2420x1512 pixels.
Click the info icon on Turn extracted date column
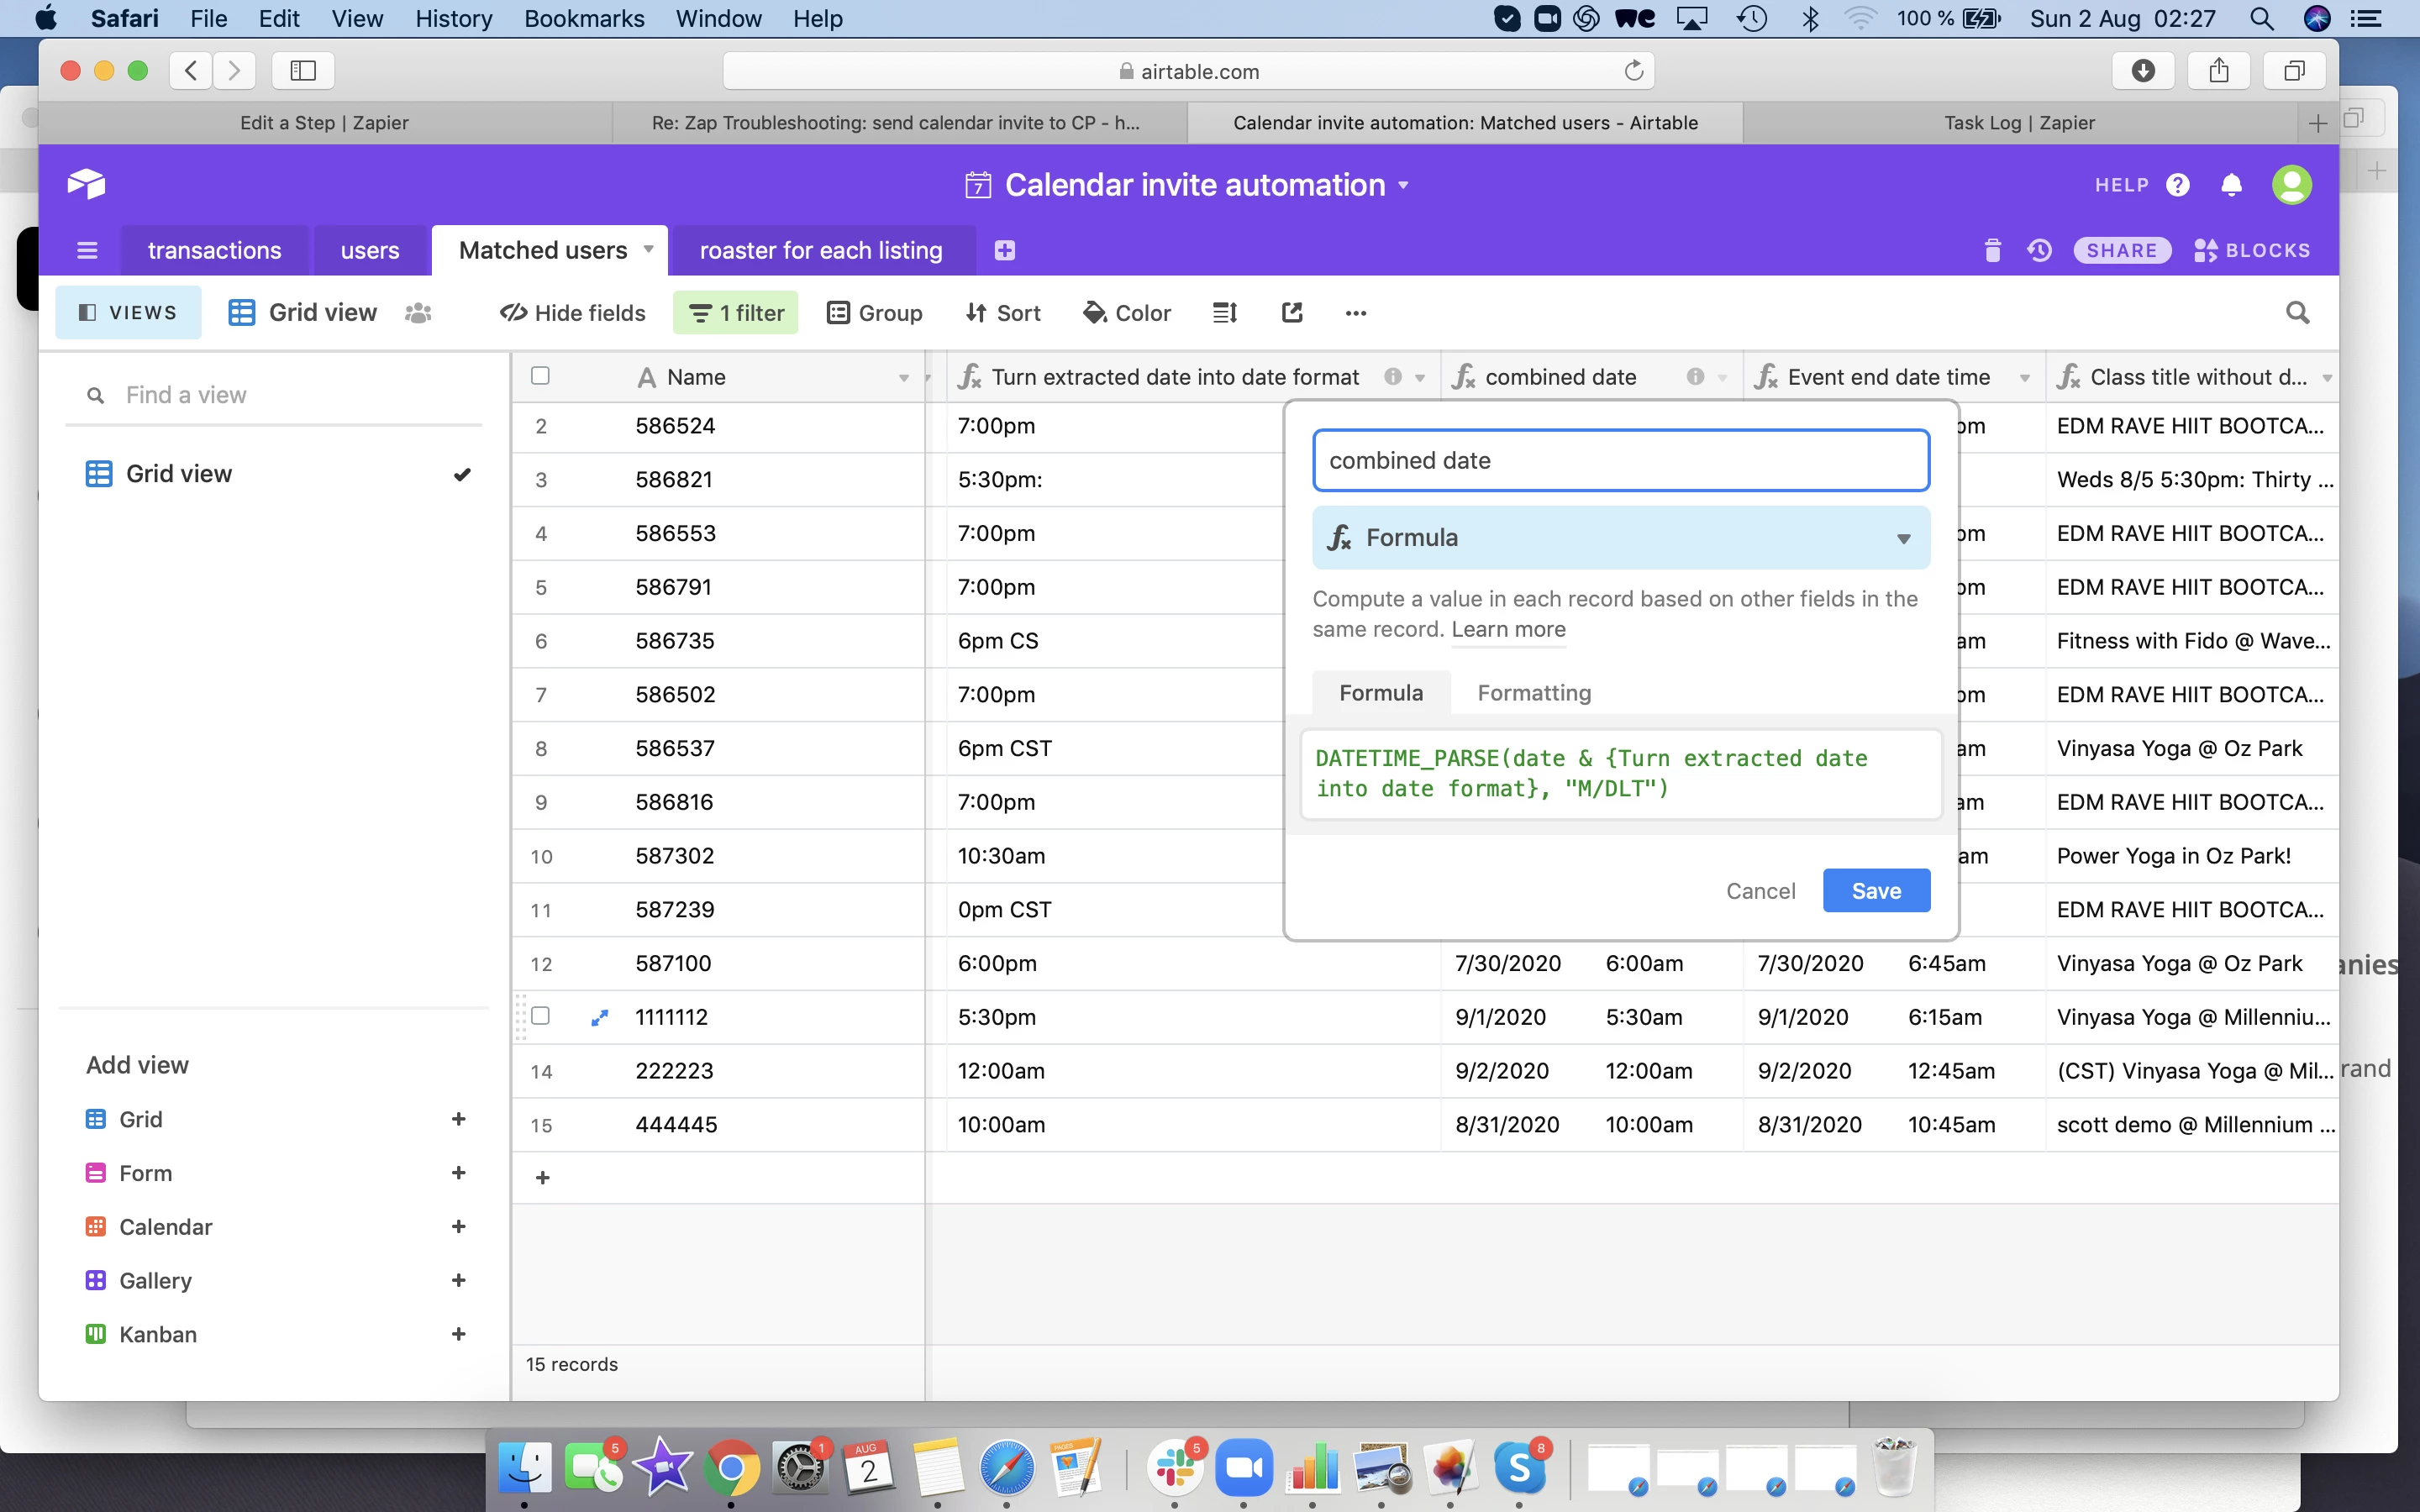pyautogui.click(x=1392, y=377)
